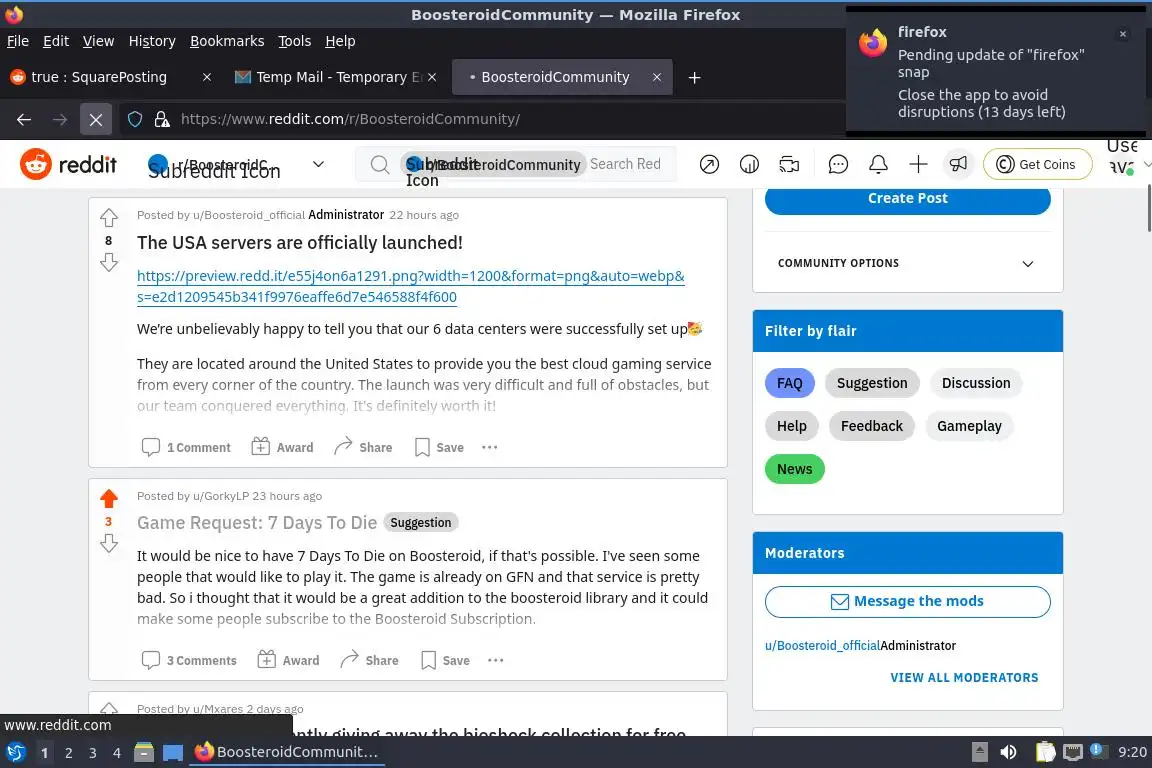This screenshot has height=768, width=1152.
Task: Open more options on USA servers post
Action: tap(489, 447)
